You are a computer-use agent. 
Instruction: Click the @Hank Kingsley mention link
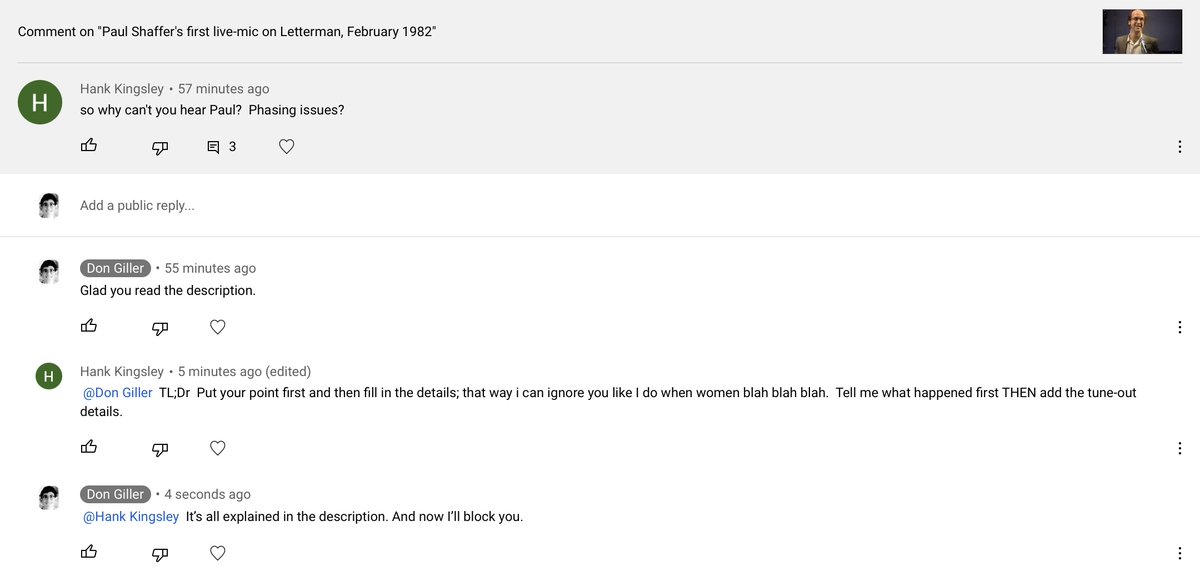click(x=131, y=517)
